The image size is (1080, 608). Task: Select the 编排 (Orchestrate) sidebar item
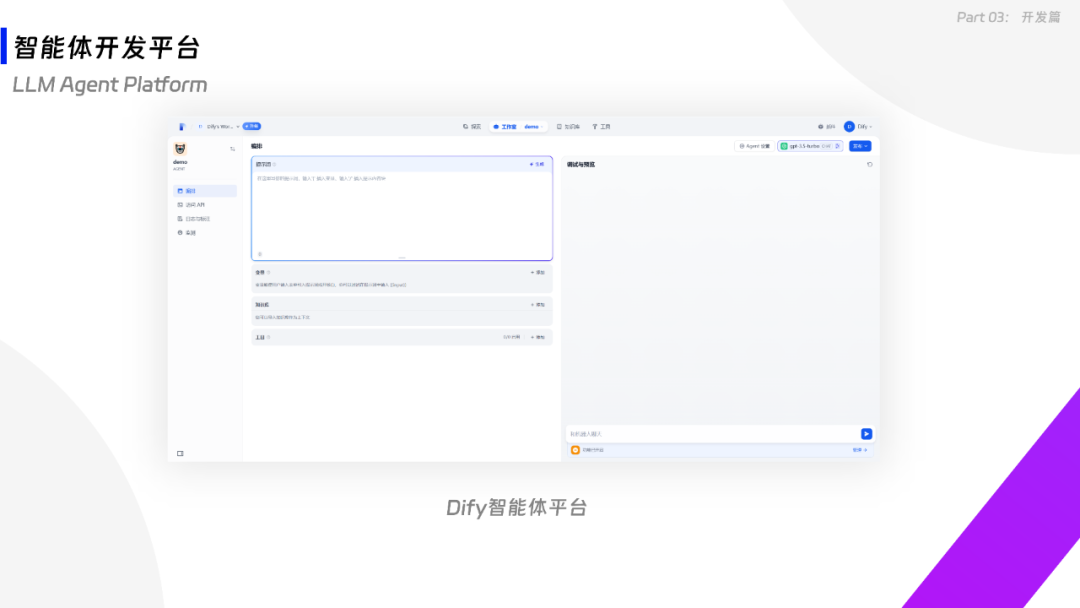click(205, 191)
